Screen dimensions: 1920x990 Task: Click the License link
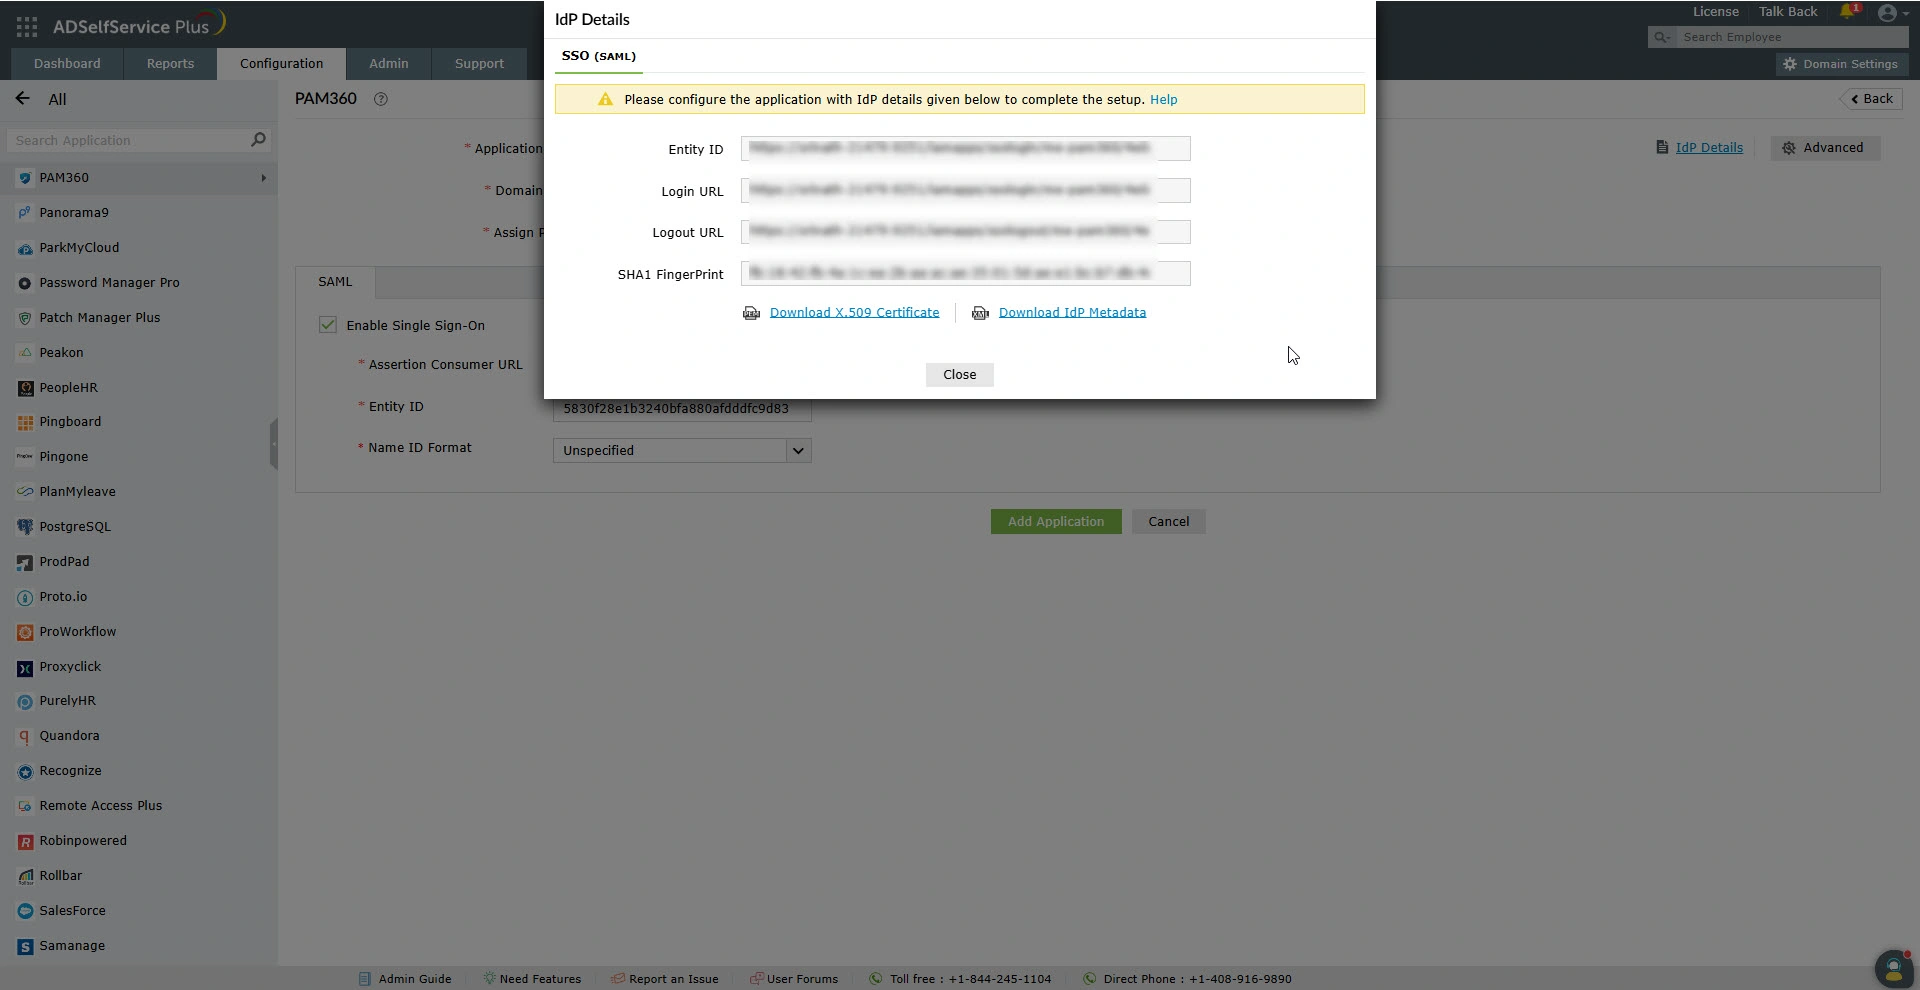pos(1715,12)
